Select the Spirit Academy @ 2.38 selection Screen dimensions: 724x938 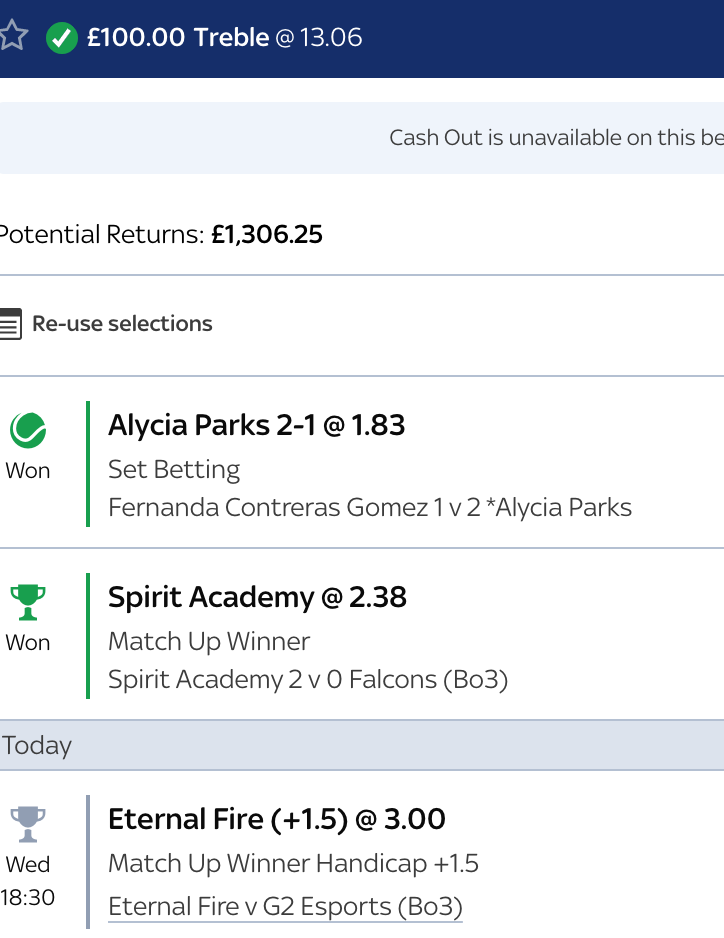click(257, 597)
